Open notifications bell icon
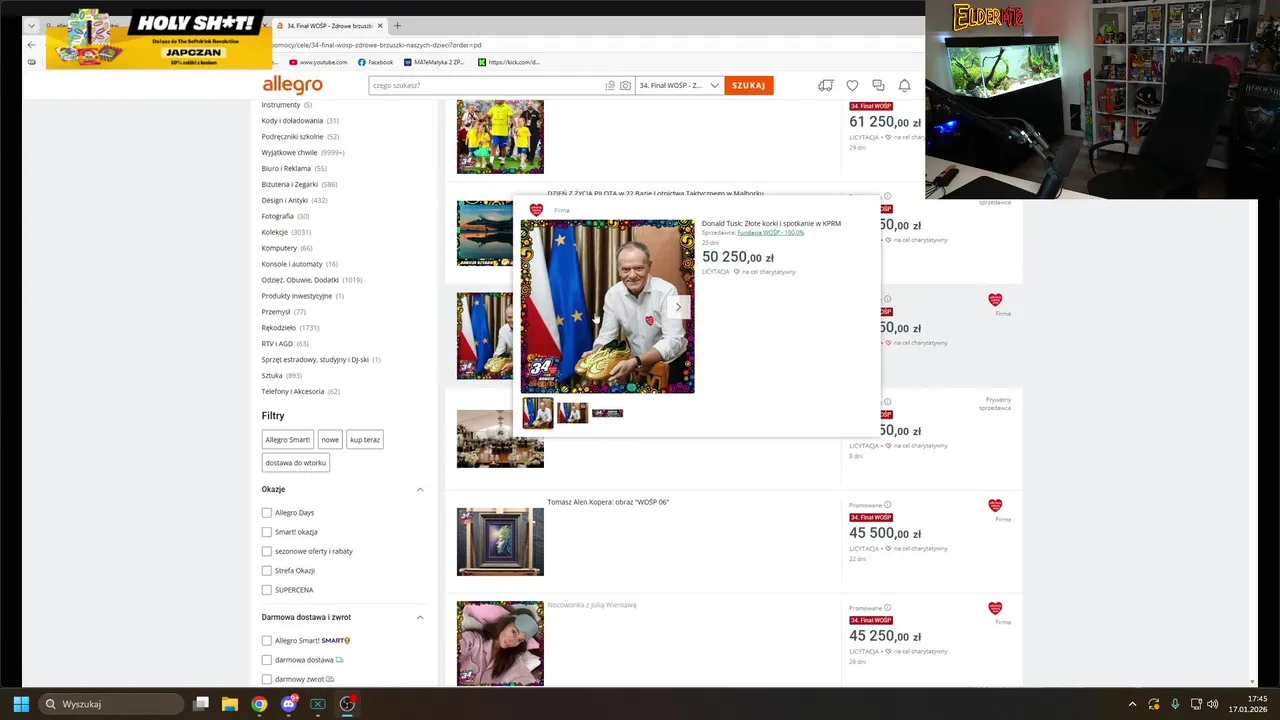The height and width of the screenshot is (720, 1280). pos(904,86)
